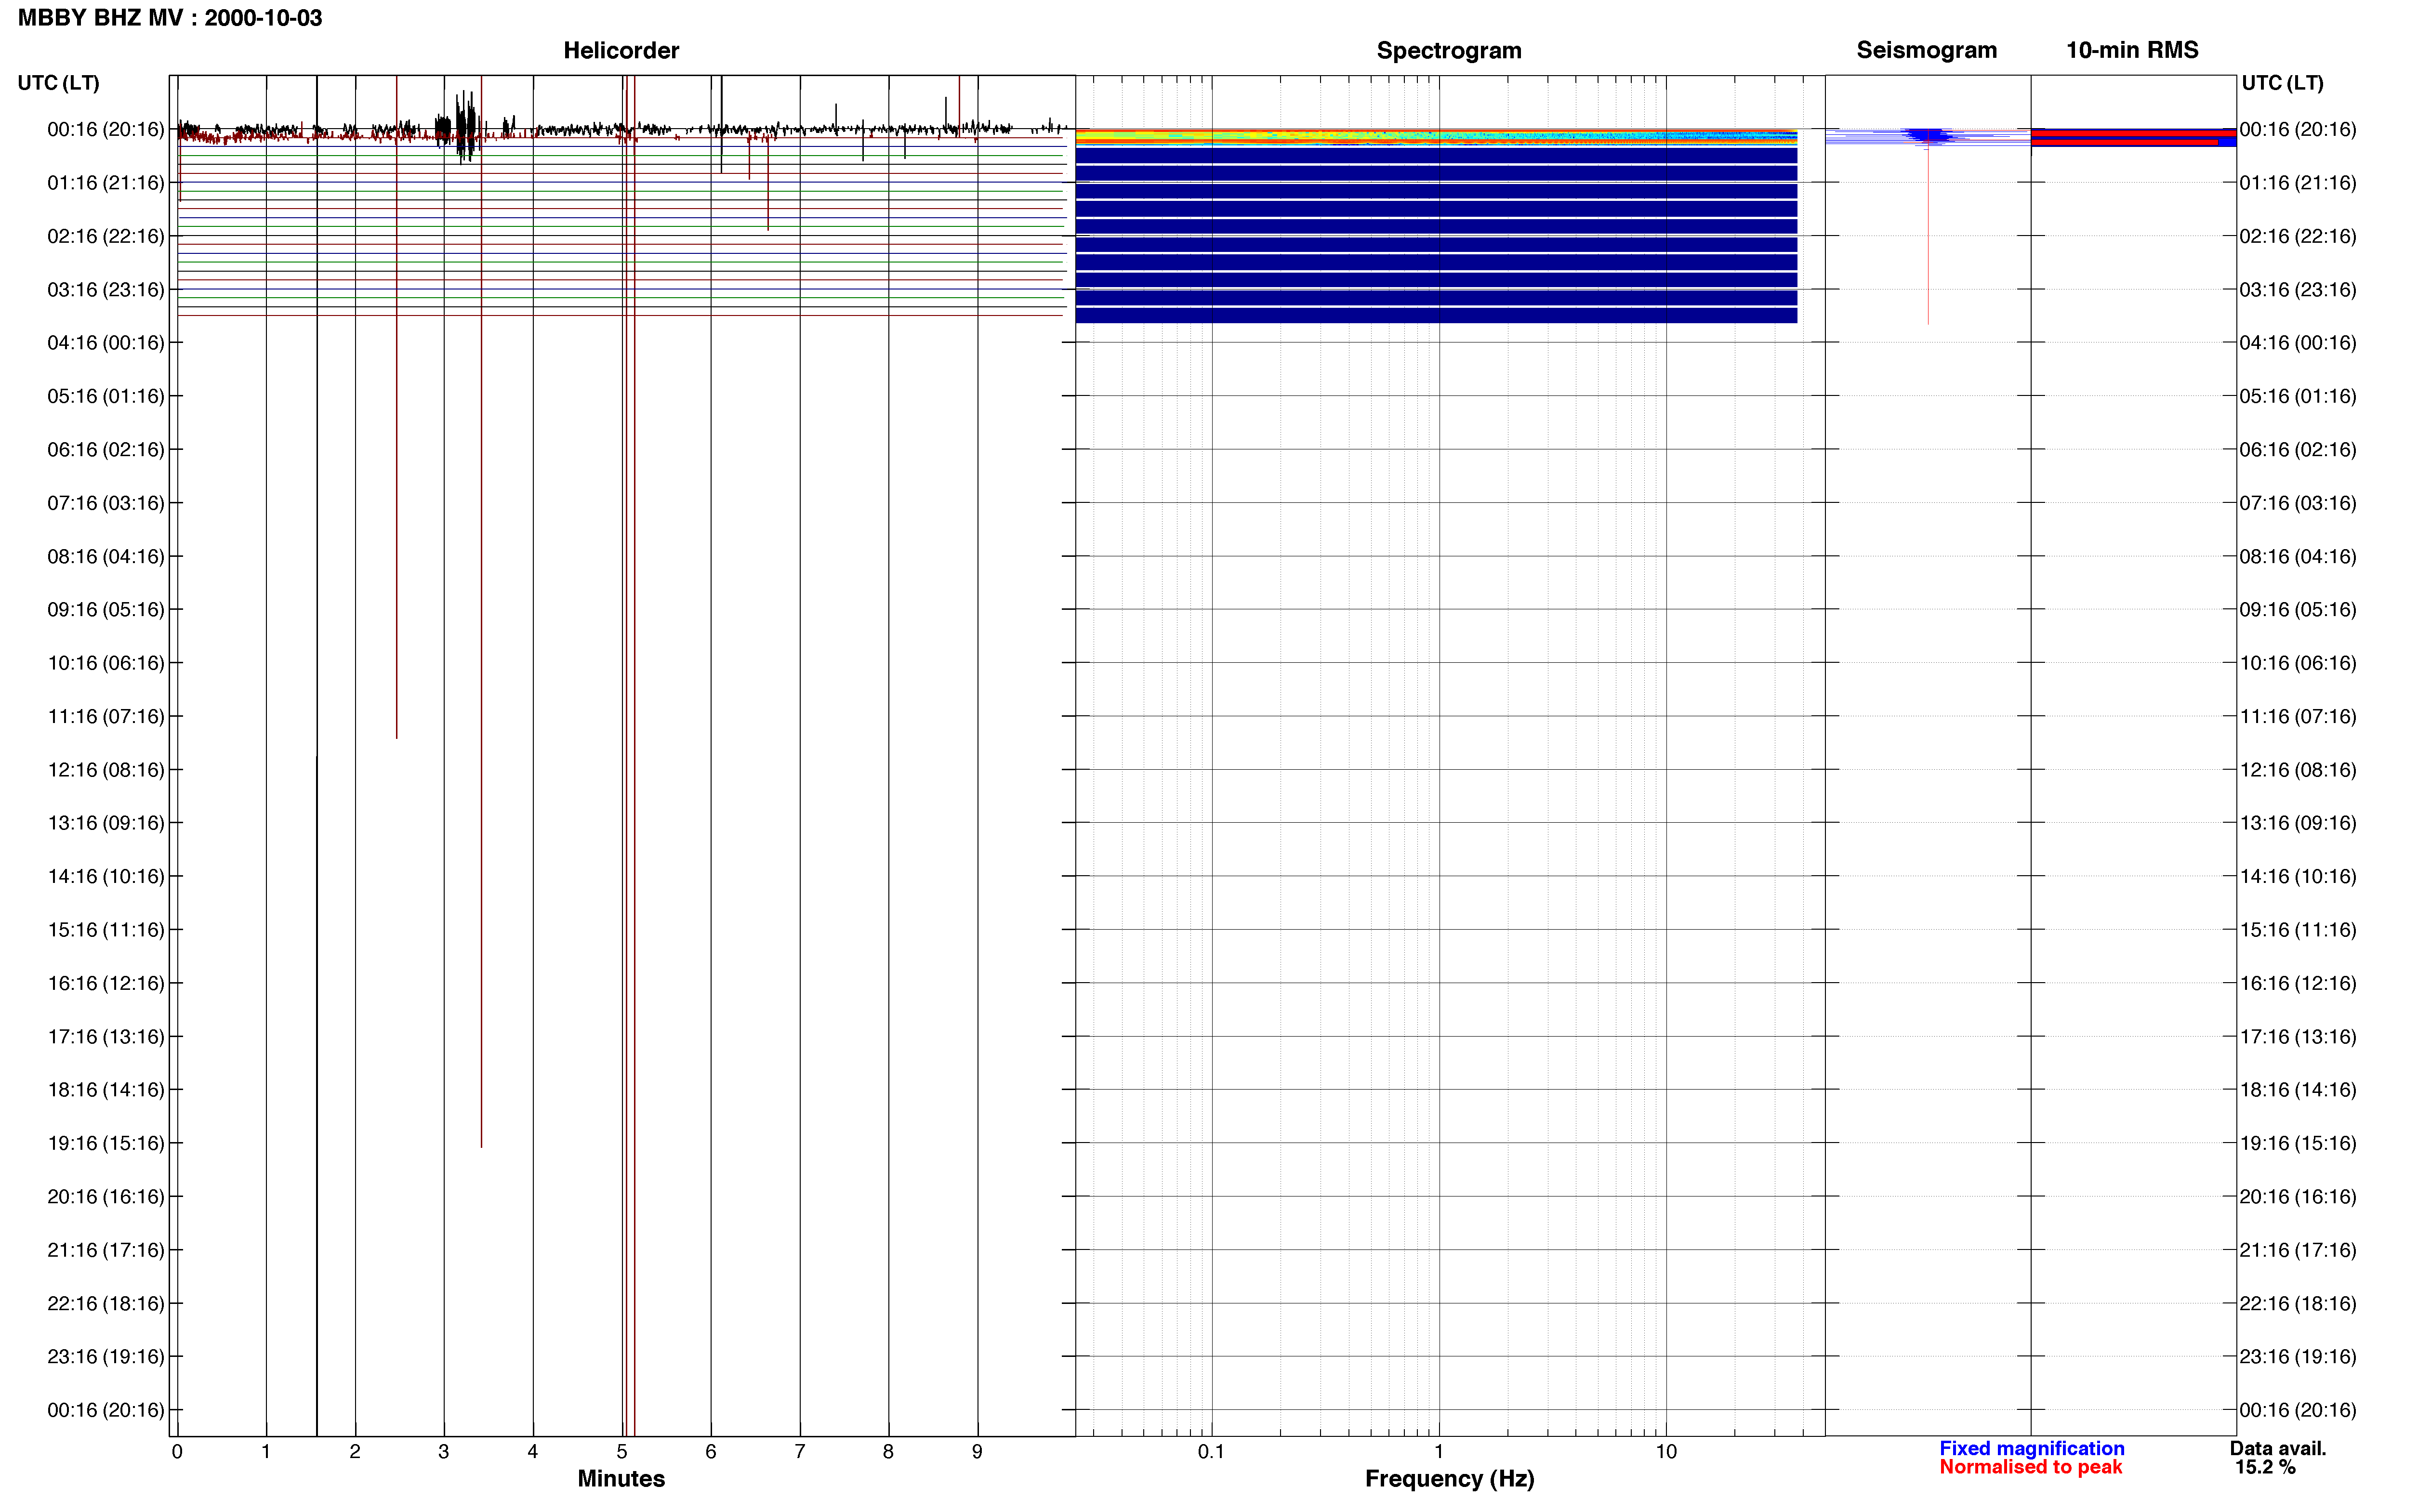
Task: Click the 3 tick on the Minutes axis
Action: 444,1451
